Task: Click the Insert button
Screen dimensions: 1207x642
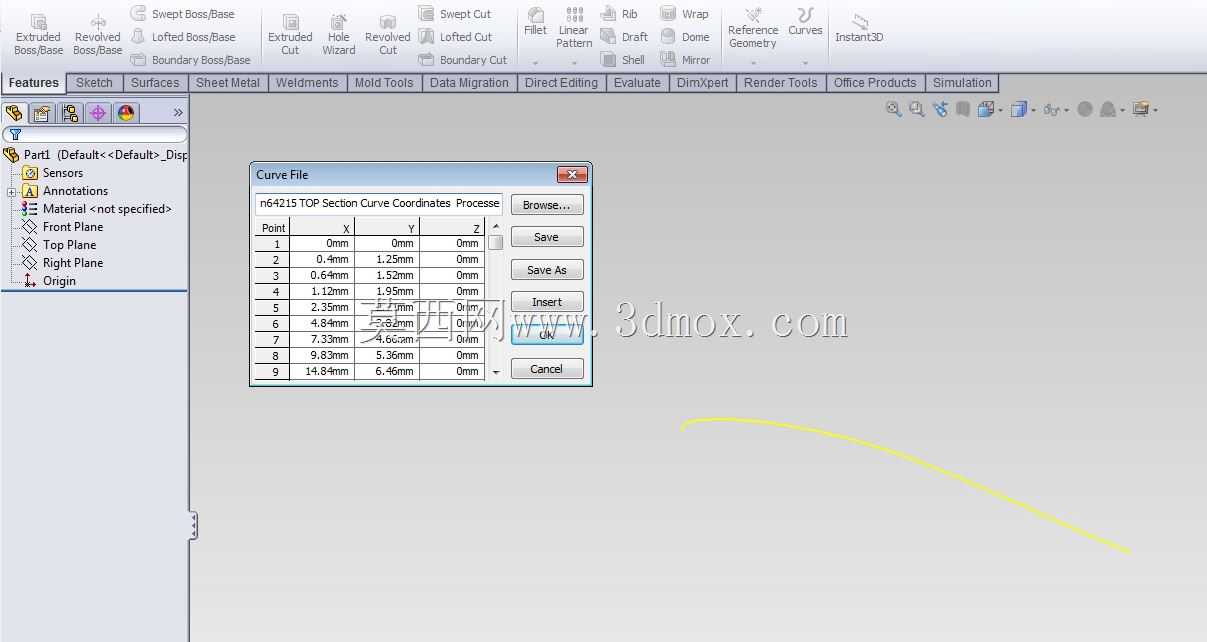Action: pos(547,302)
